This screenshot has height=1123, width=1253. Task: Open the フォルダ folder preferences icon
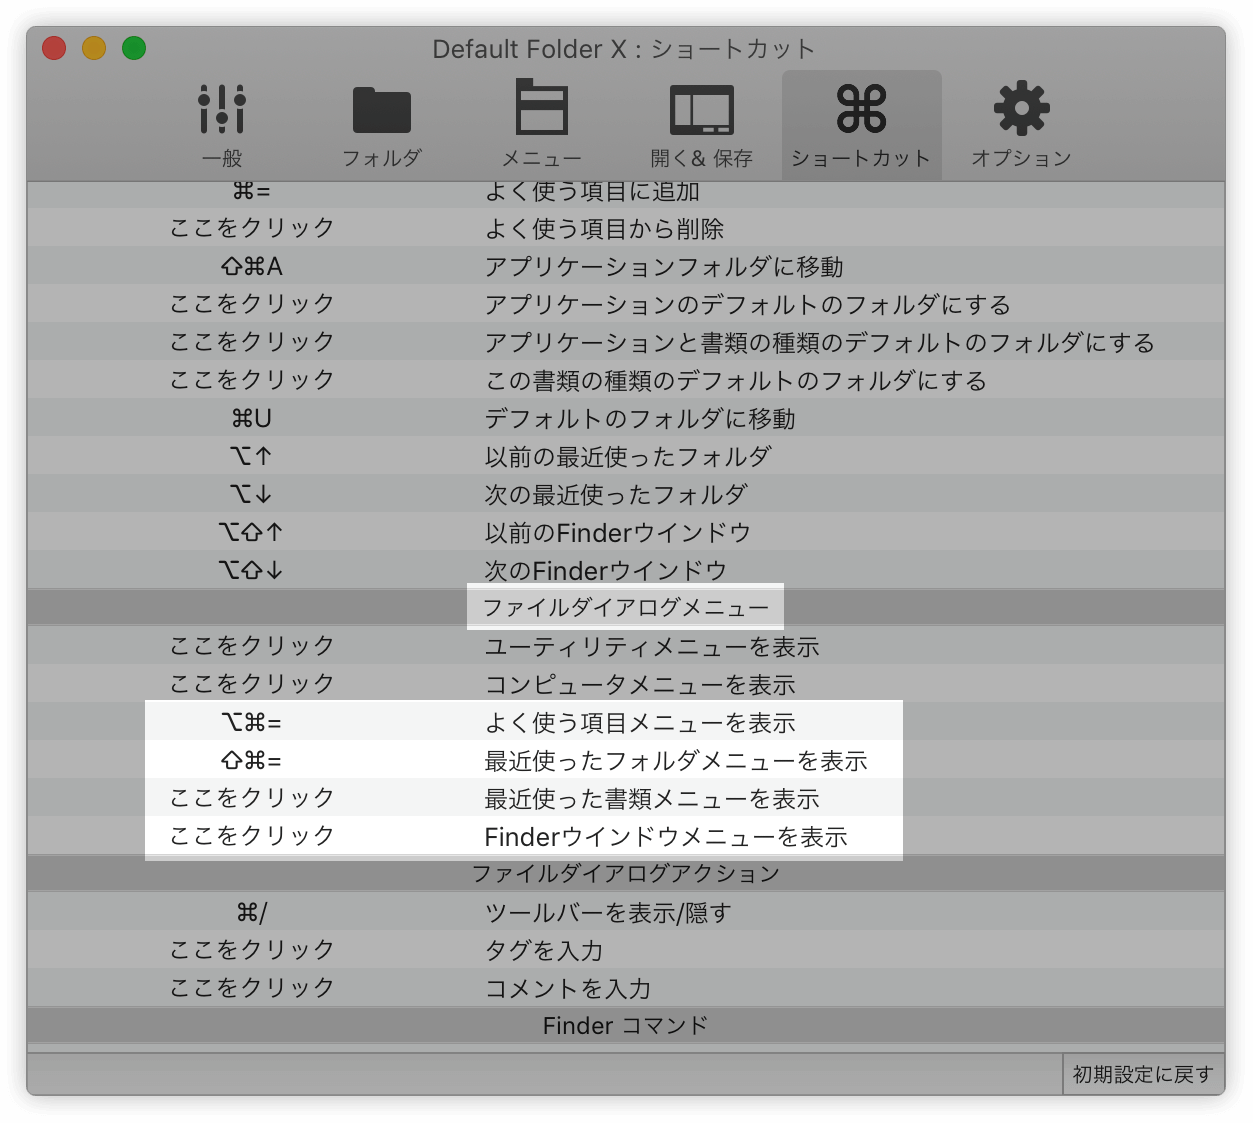(382, 125)
